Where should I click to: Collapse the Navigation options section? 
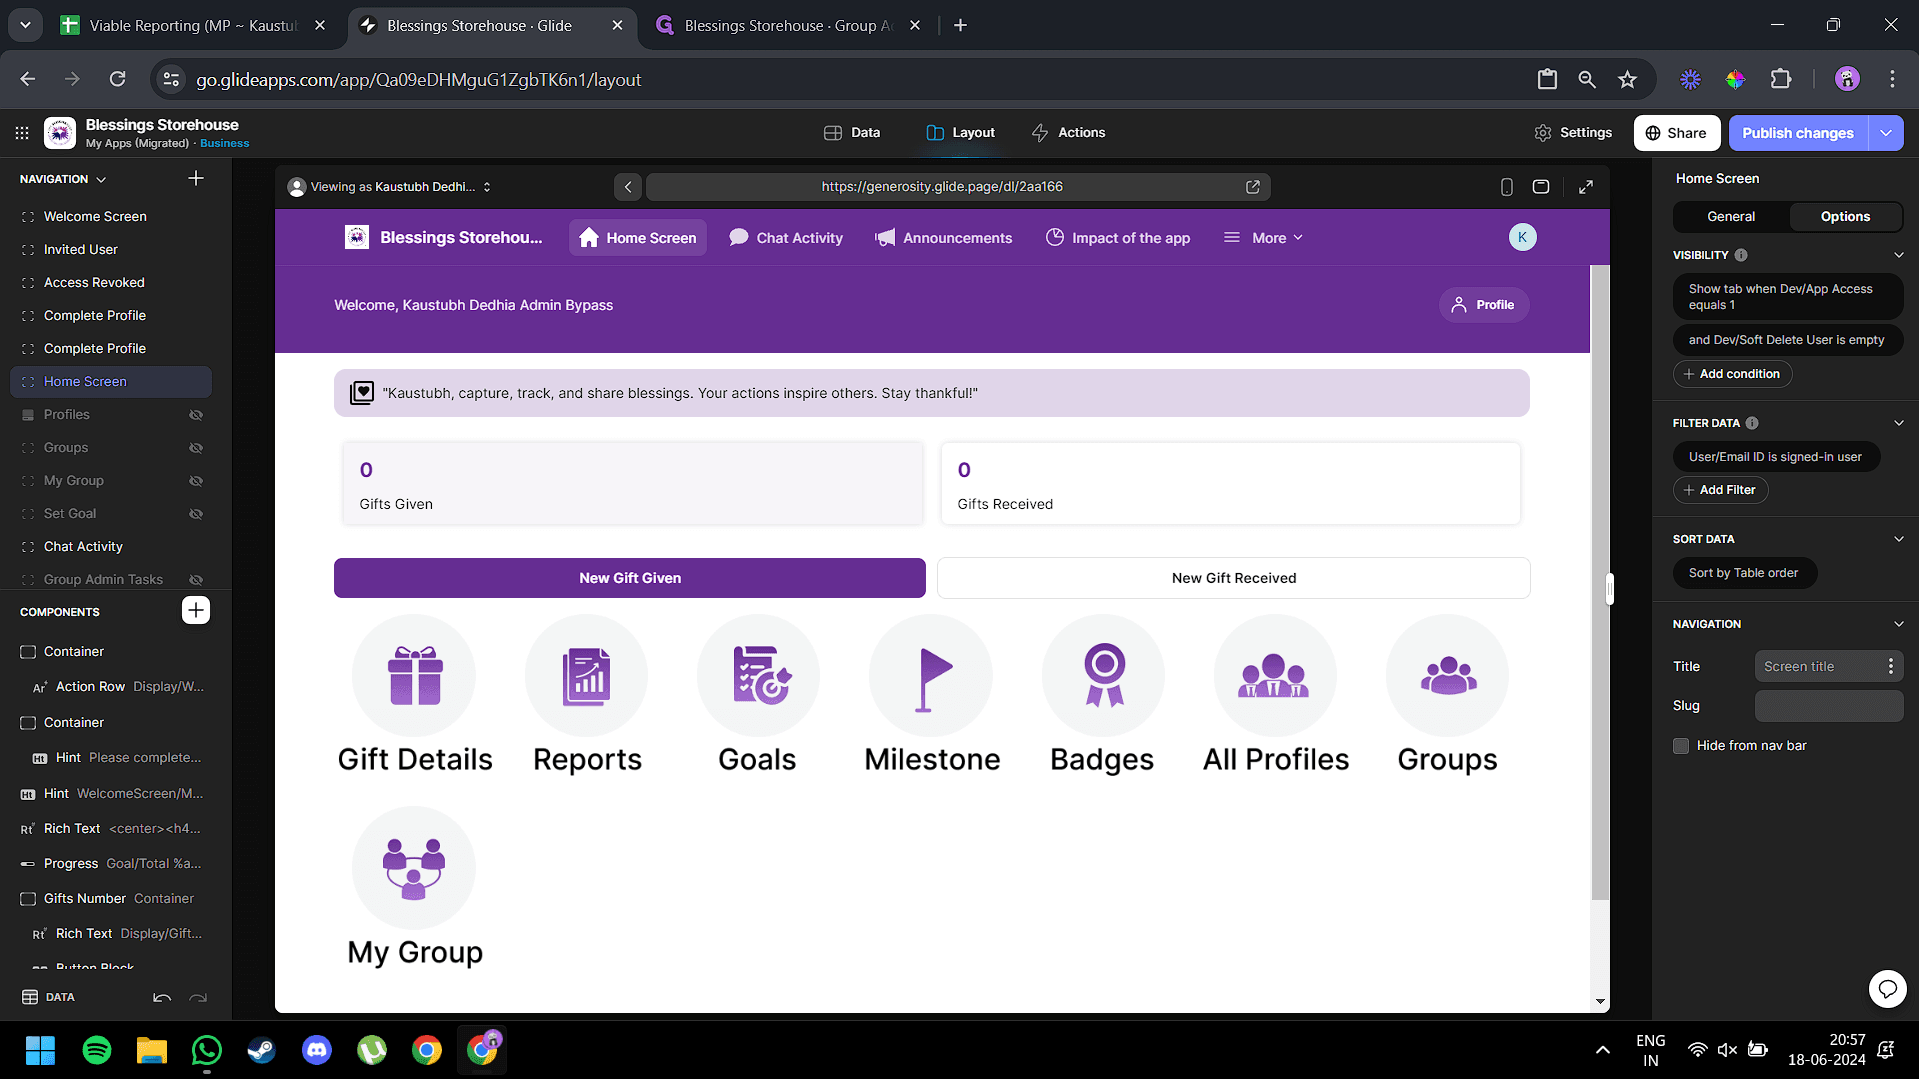point(1899,624)
